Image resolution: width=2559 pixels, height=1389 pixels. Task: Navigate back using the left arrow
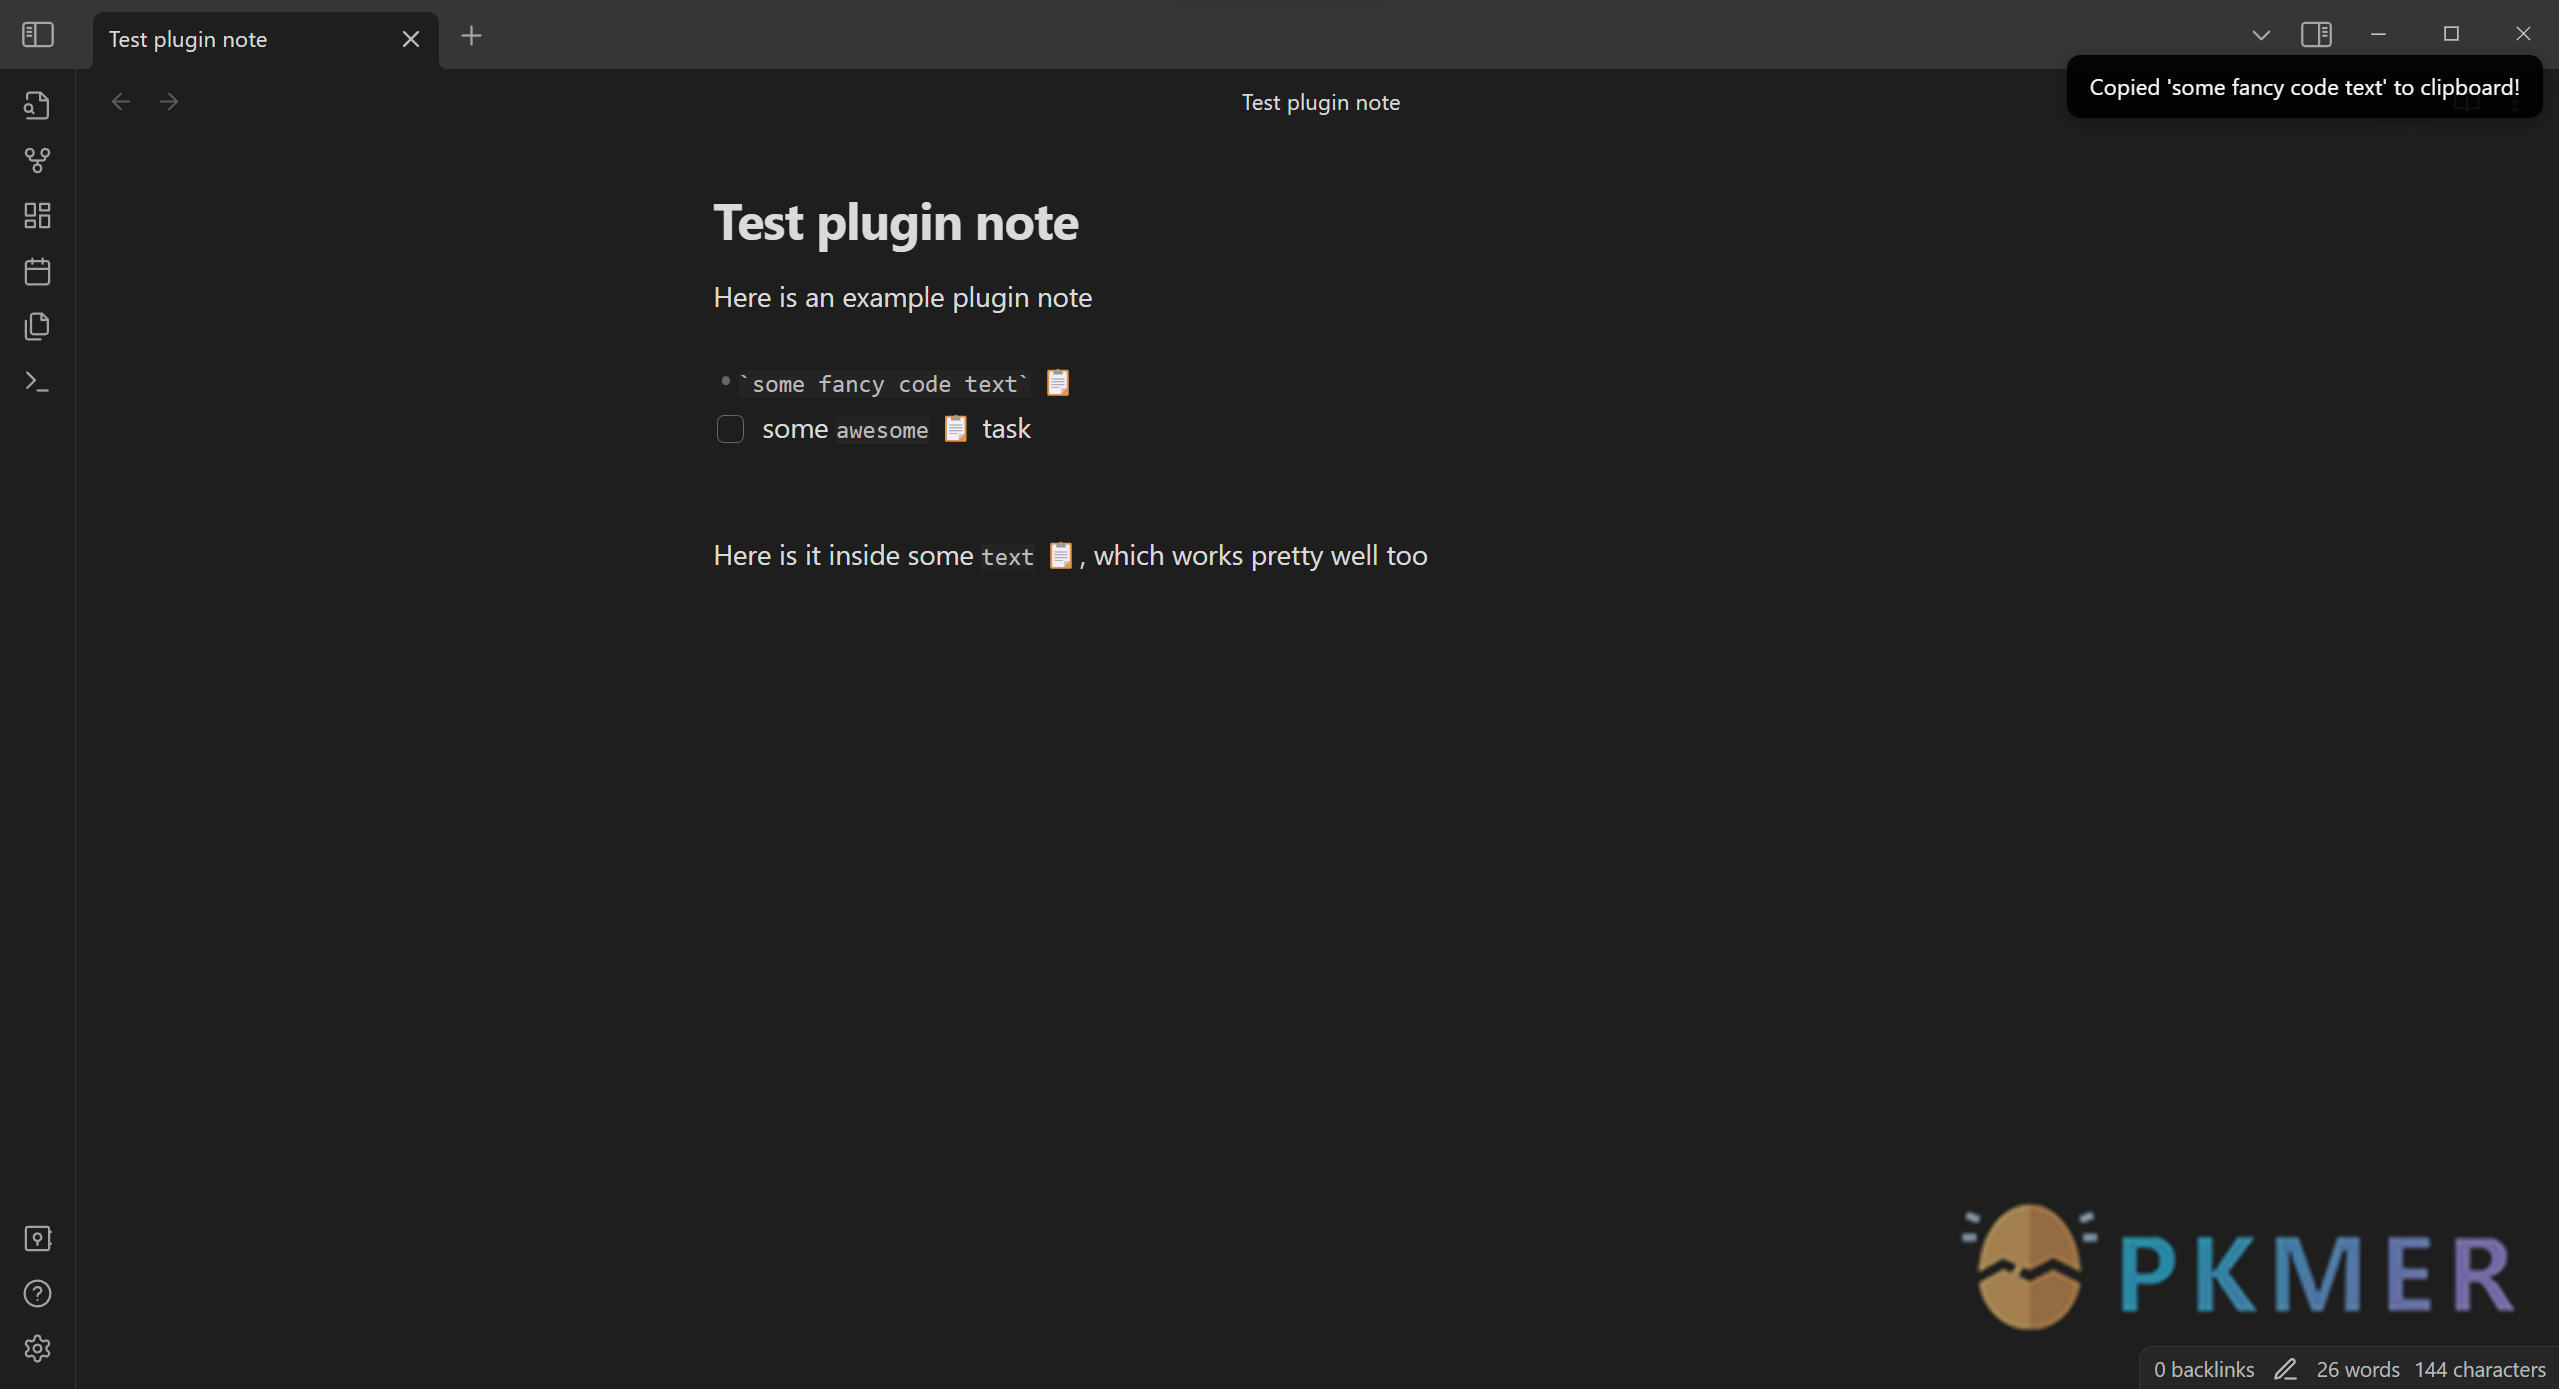(x=120, y=101)
